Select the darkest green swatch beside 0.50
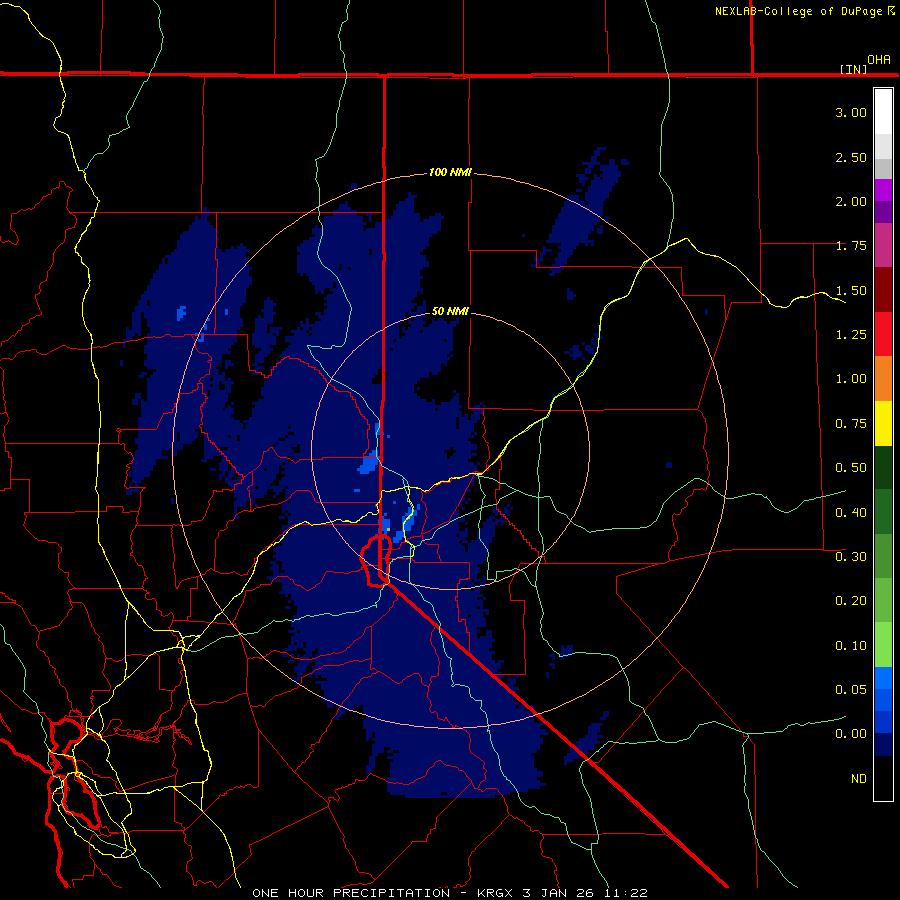This screenshot has width=900, height=900. click(x=883, y=468)
